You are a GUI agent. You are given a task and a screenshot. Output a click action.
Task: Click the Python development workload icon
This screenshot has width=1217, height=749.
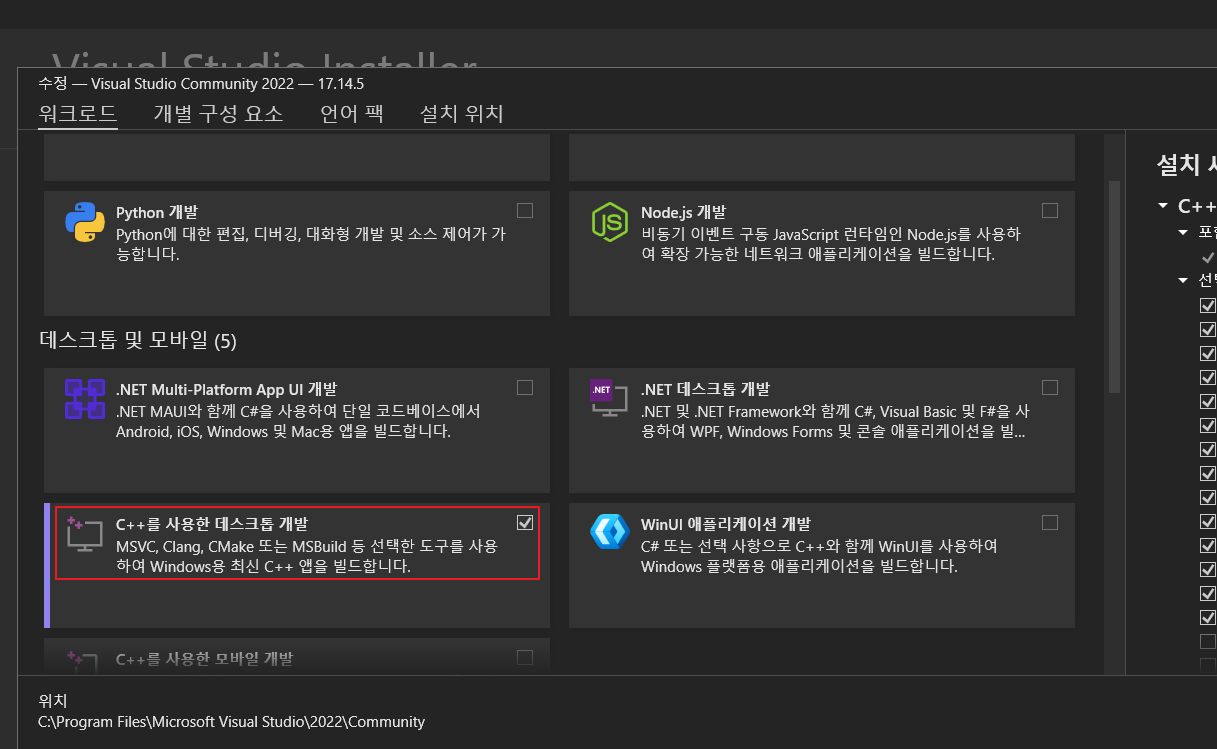click(x=85, y=222)
